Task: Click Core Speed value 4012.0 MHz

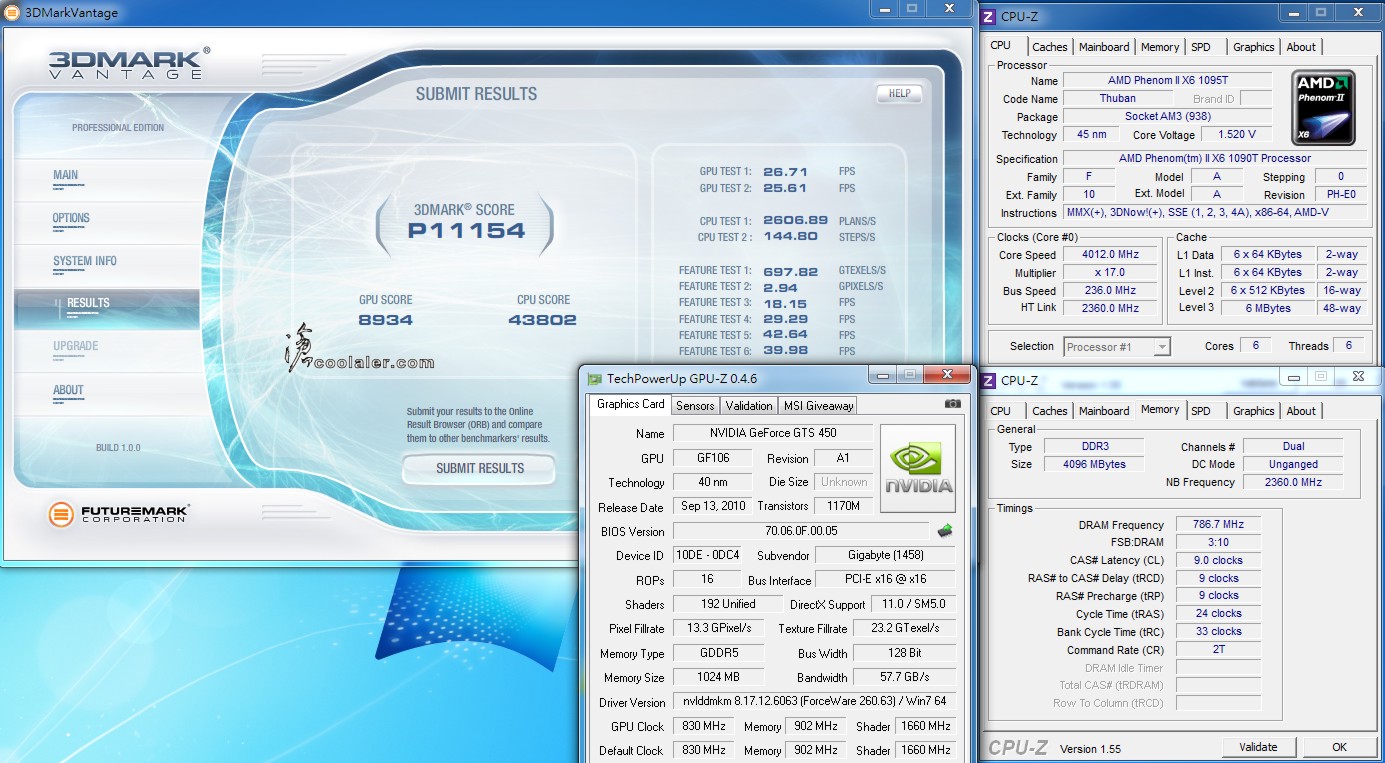Action: (1110, 254)
